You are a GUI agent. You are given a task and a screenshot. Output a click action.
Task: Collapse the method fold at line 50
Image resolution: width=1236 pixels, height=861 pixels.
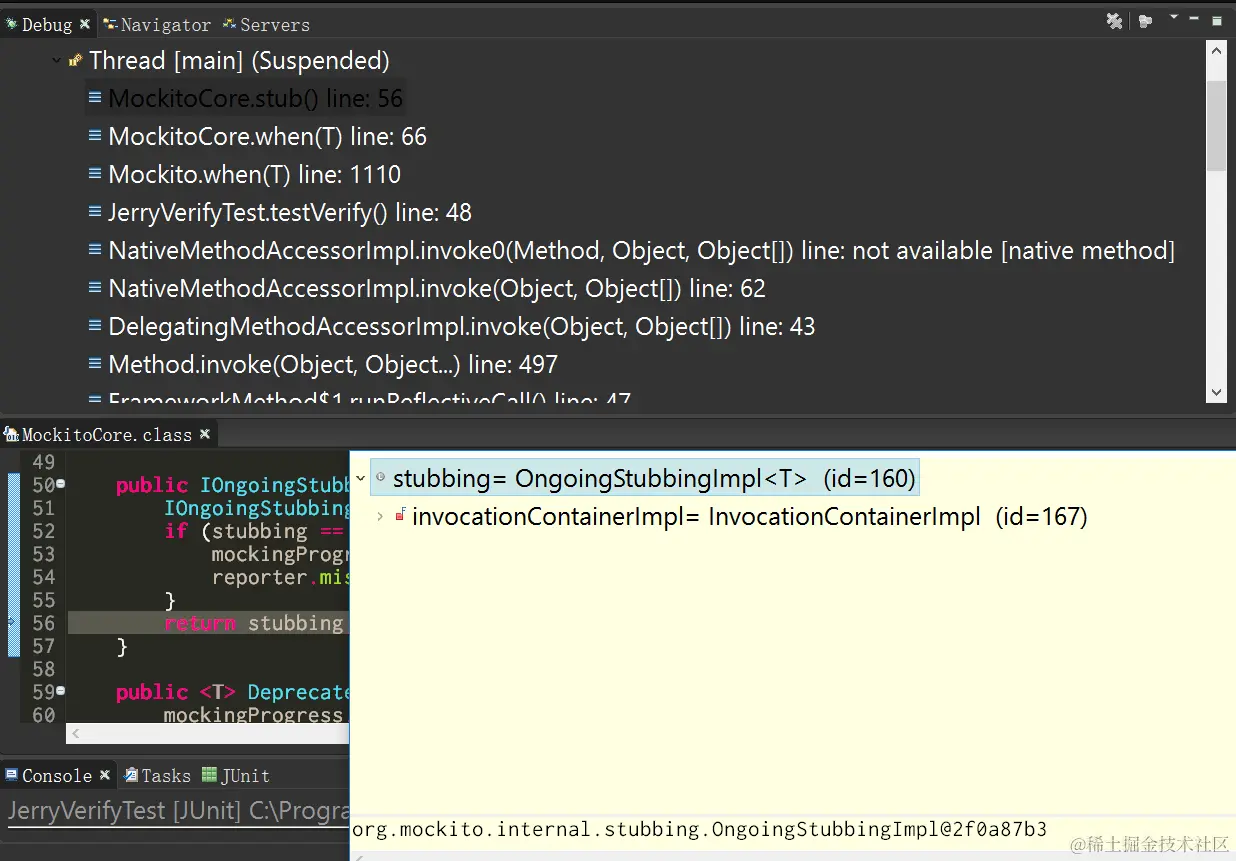coord(61,485)
